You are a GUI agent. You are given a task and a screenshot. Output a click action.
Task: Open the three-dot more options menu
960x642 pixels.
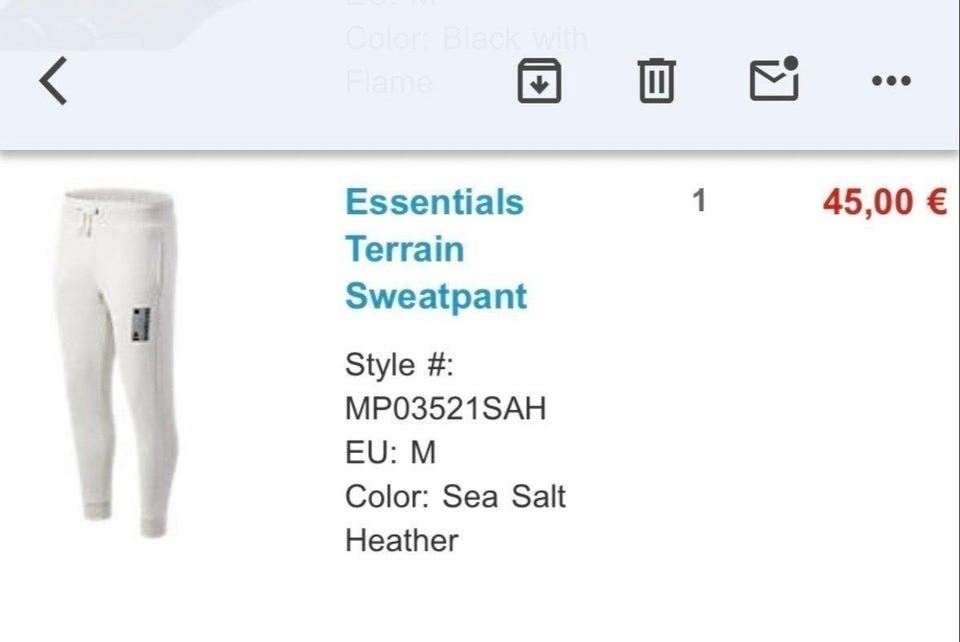point(891,81)
